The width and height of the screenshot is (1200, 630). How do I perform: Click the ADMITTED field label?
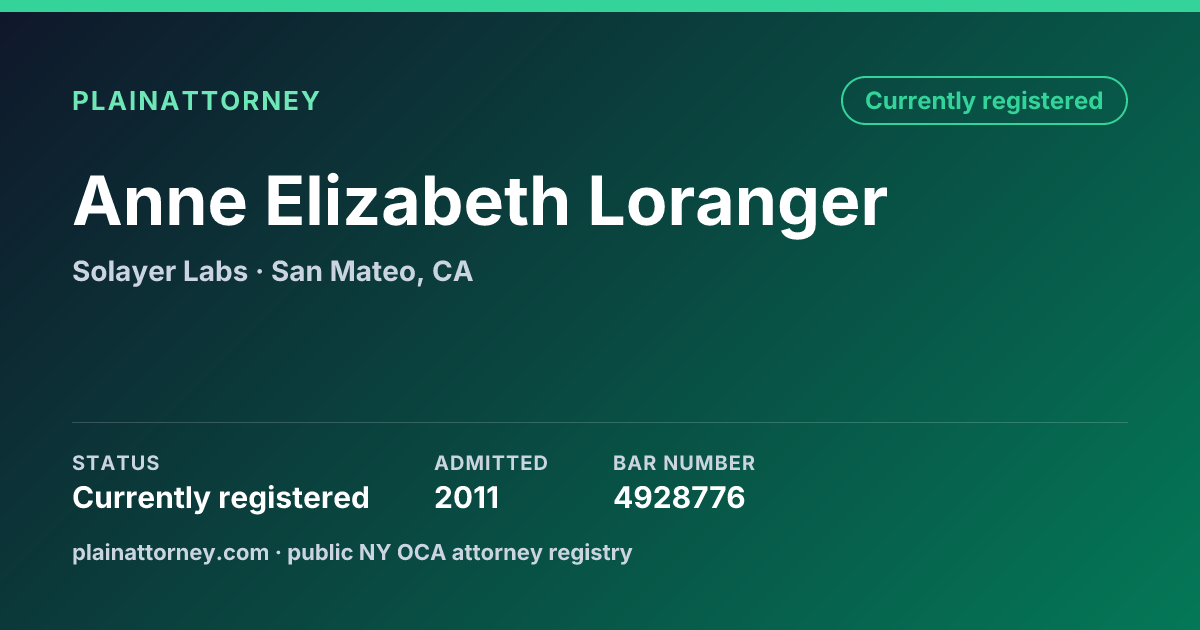pos(491,463)
